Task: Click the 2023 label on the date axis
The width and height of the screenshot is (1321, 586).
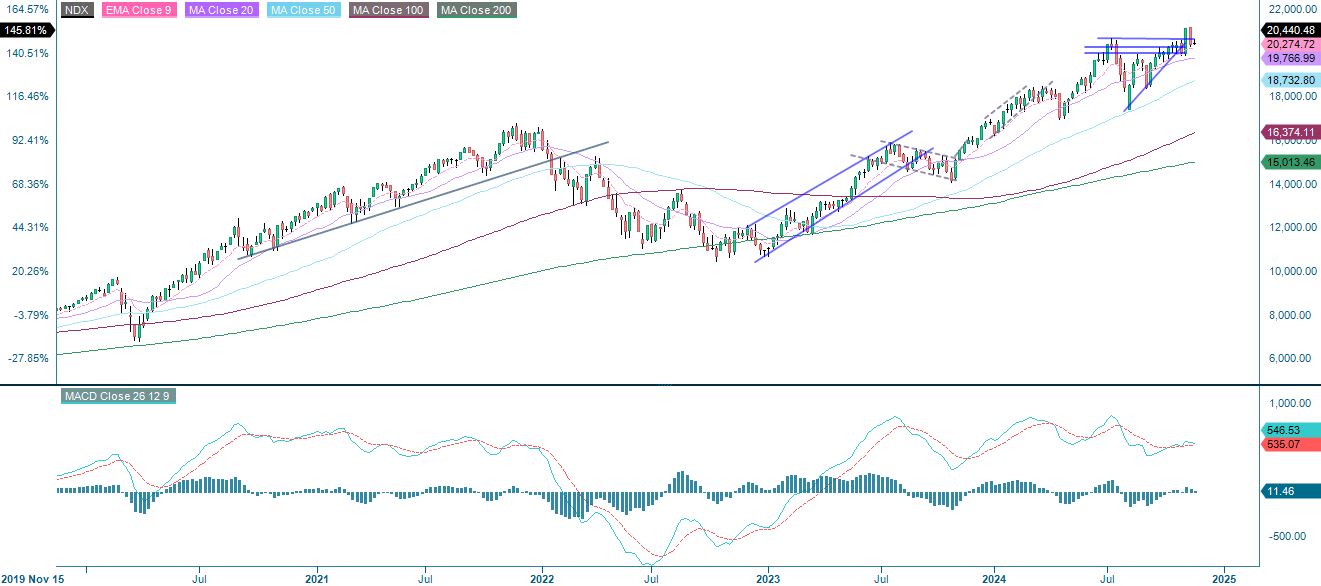Action: point(769,578)
